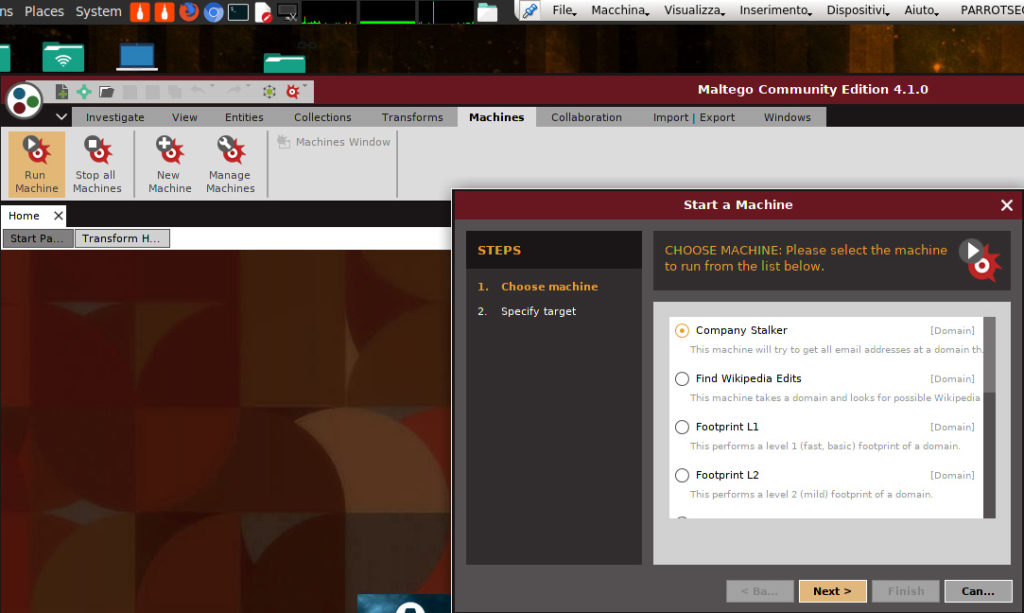Open the Wi-Fi folder on the desktop
Screen dimensions: 1024x613
[x=63, y=57]
